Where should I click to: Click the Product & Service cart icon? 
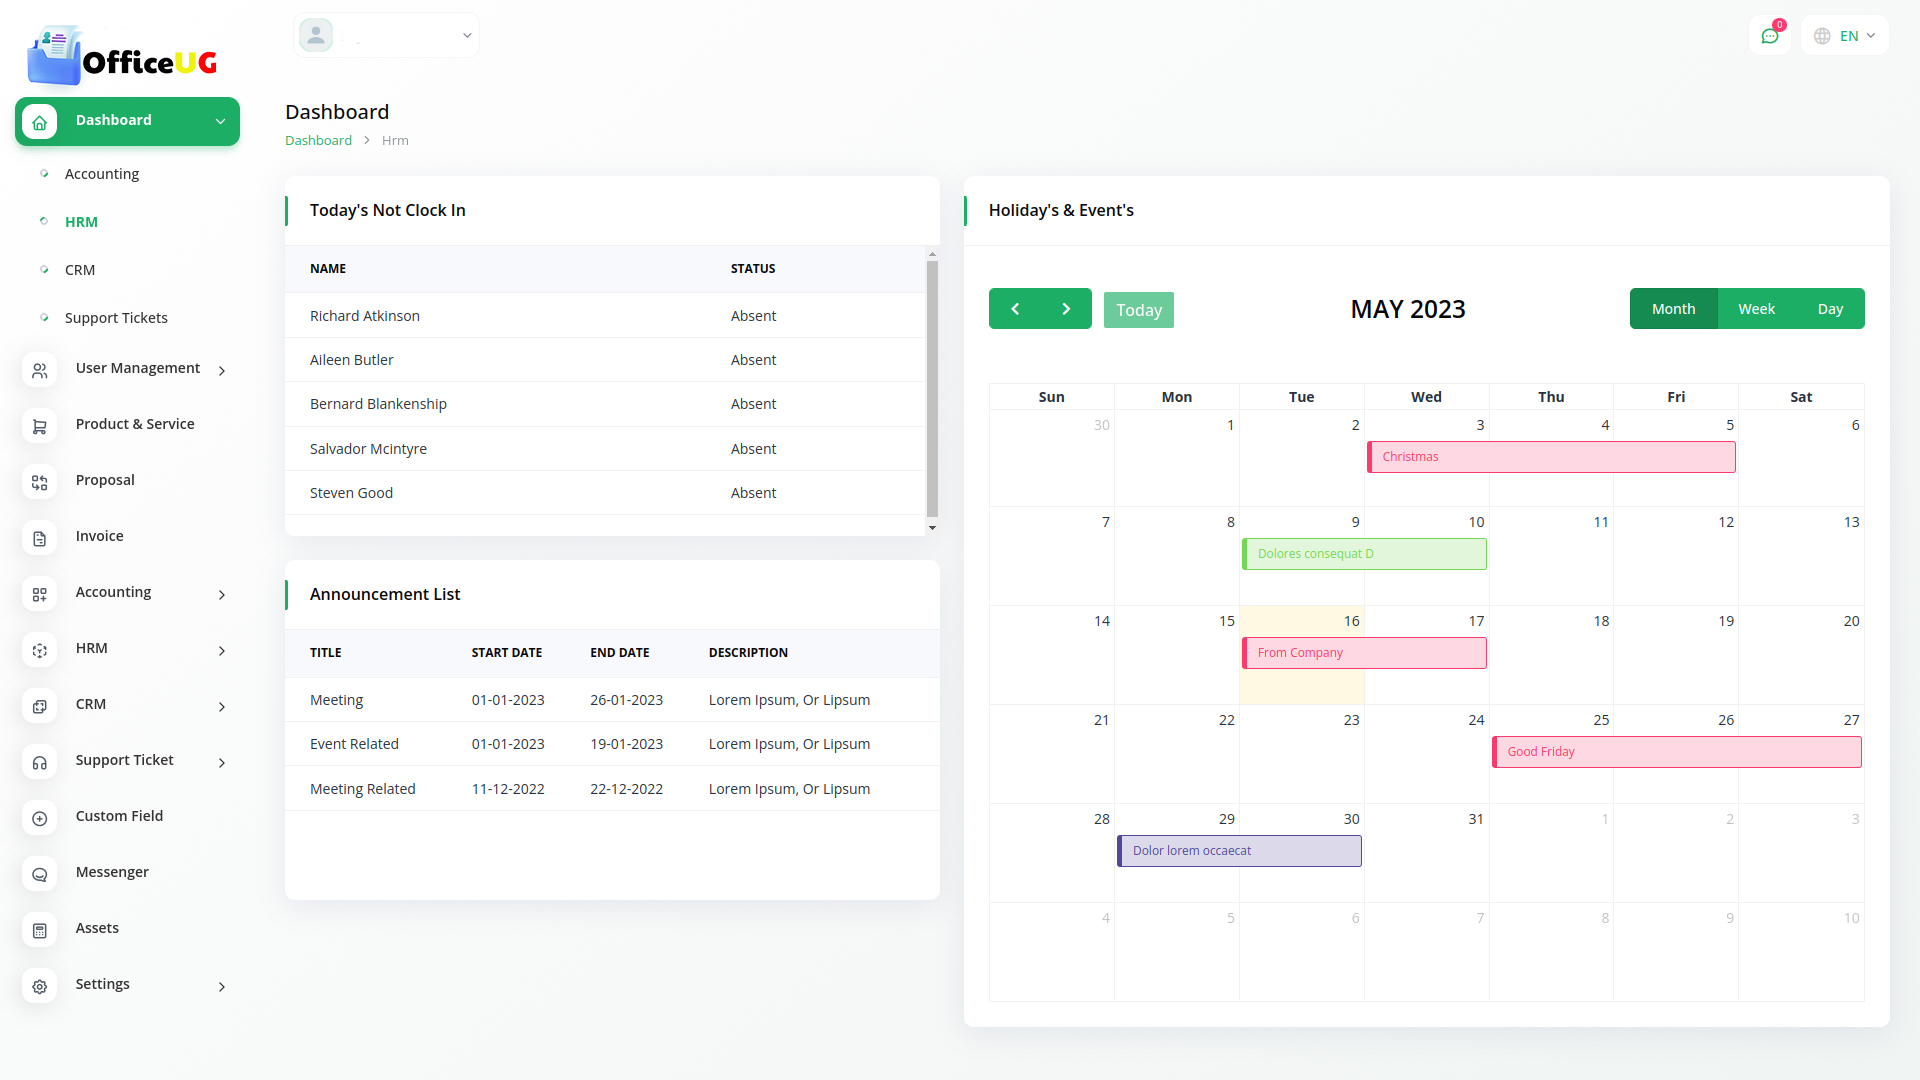[x=39, y=427]
